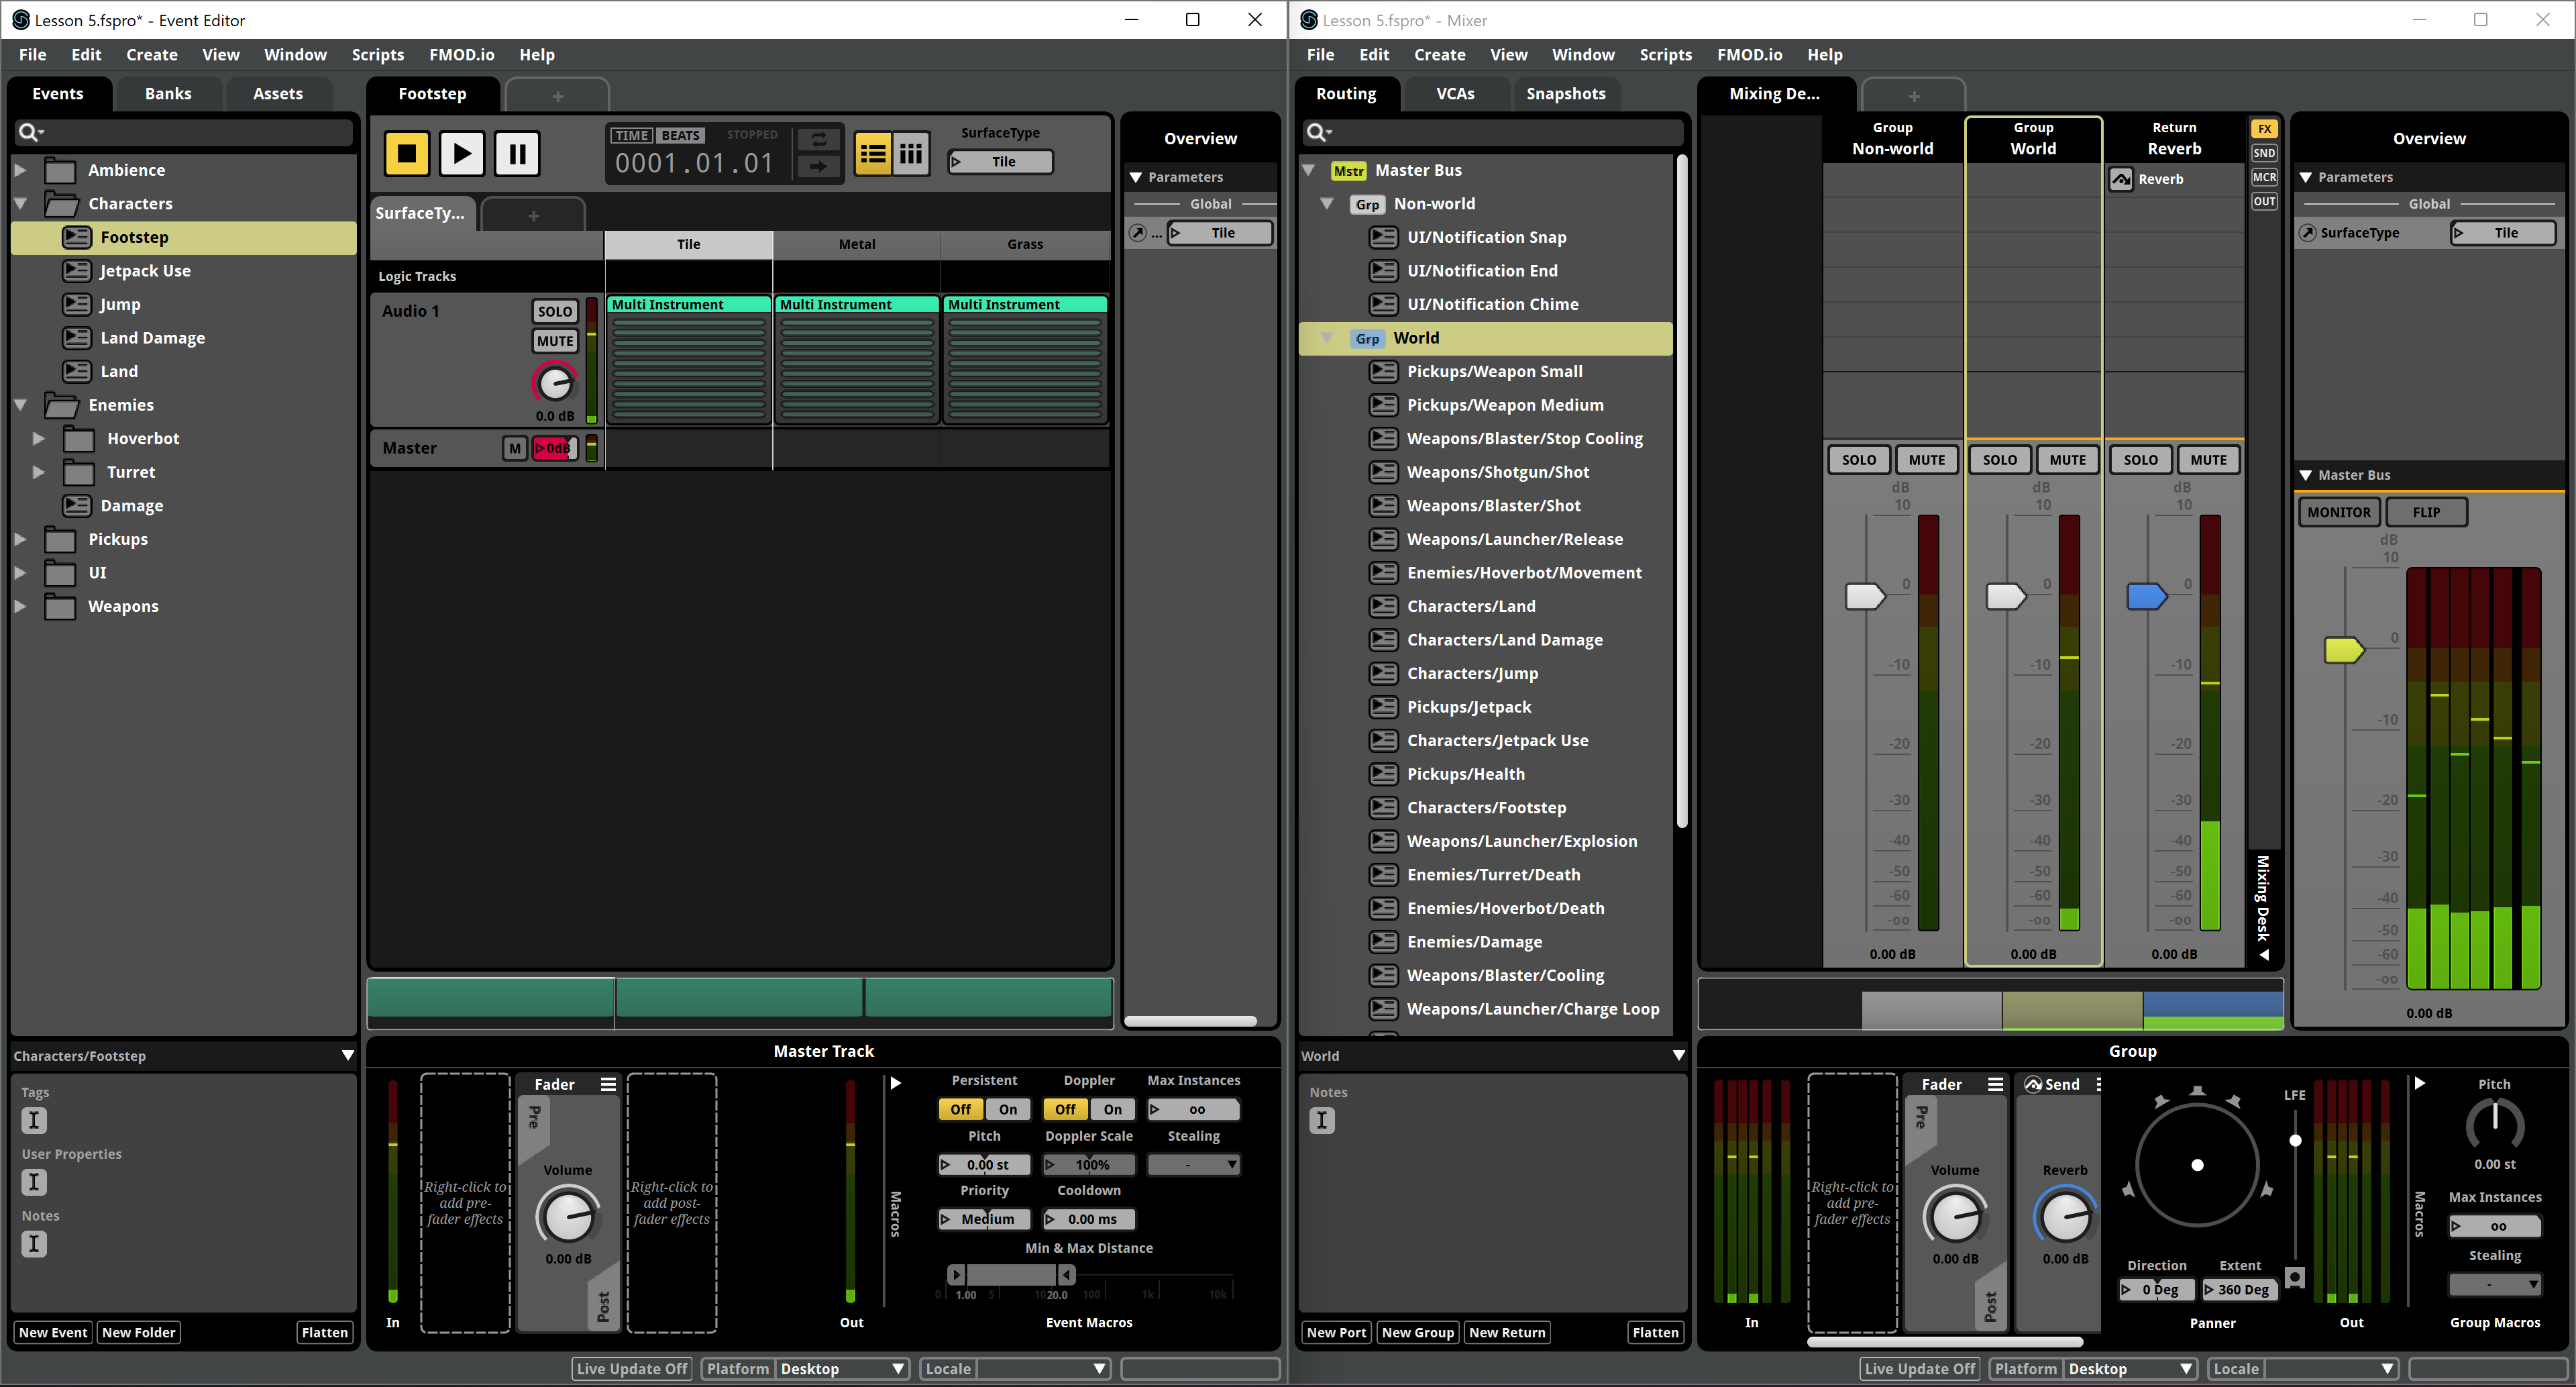Select the Metal parameter segment header
Viewport: 2576px width, 1387px height.
tap(857, 244)
